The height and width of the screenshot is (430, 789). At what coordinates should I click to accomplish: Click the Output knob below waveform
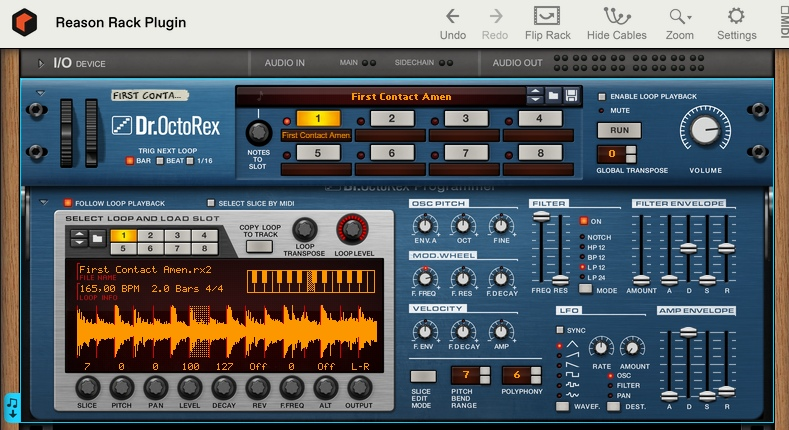359,388
